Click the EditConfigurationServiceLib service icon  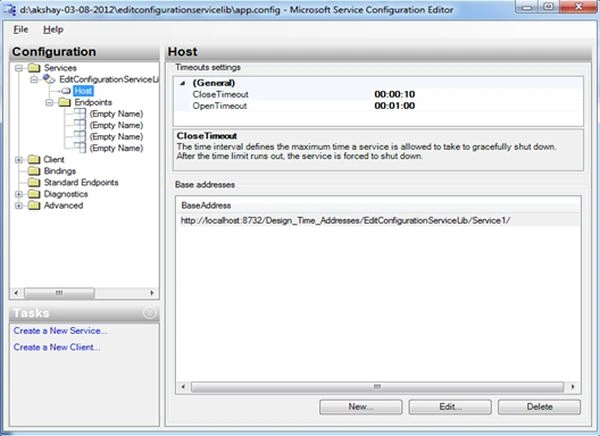coord(49,79)
